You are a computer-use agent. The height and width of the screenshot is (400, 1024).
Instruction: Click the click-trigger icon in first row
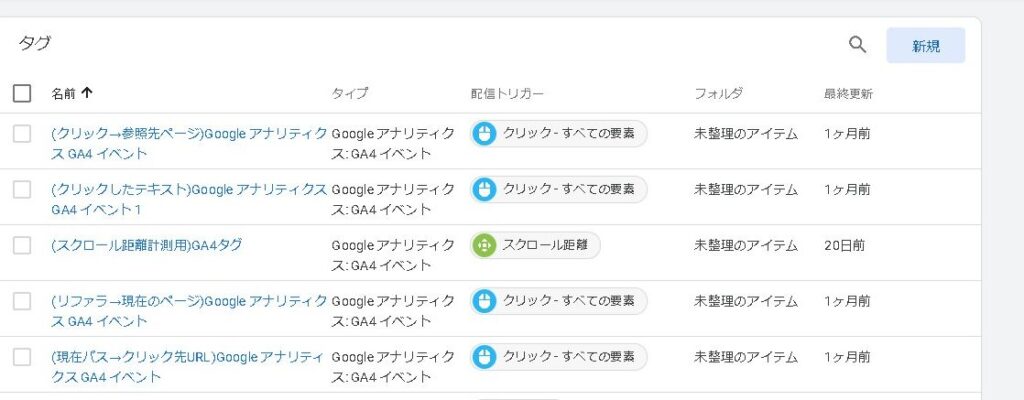pos(485,133)
